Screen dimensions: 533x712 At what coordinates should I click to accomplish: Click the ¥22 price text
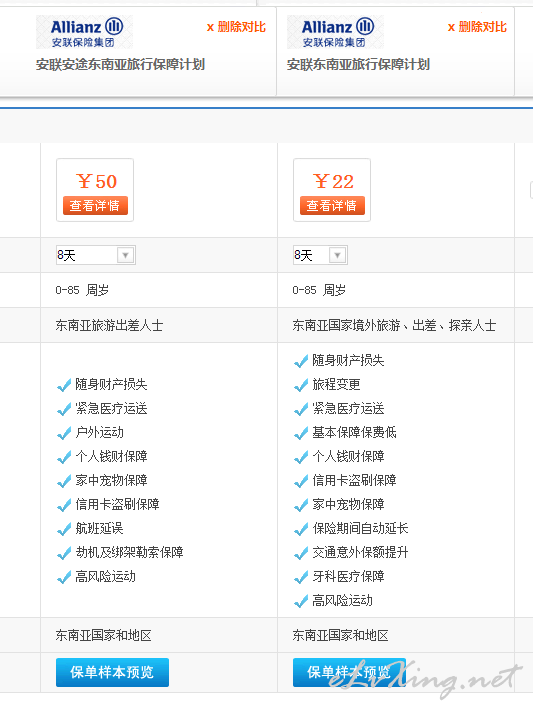(333, 182)
